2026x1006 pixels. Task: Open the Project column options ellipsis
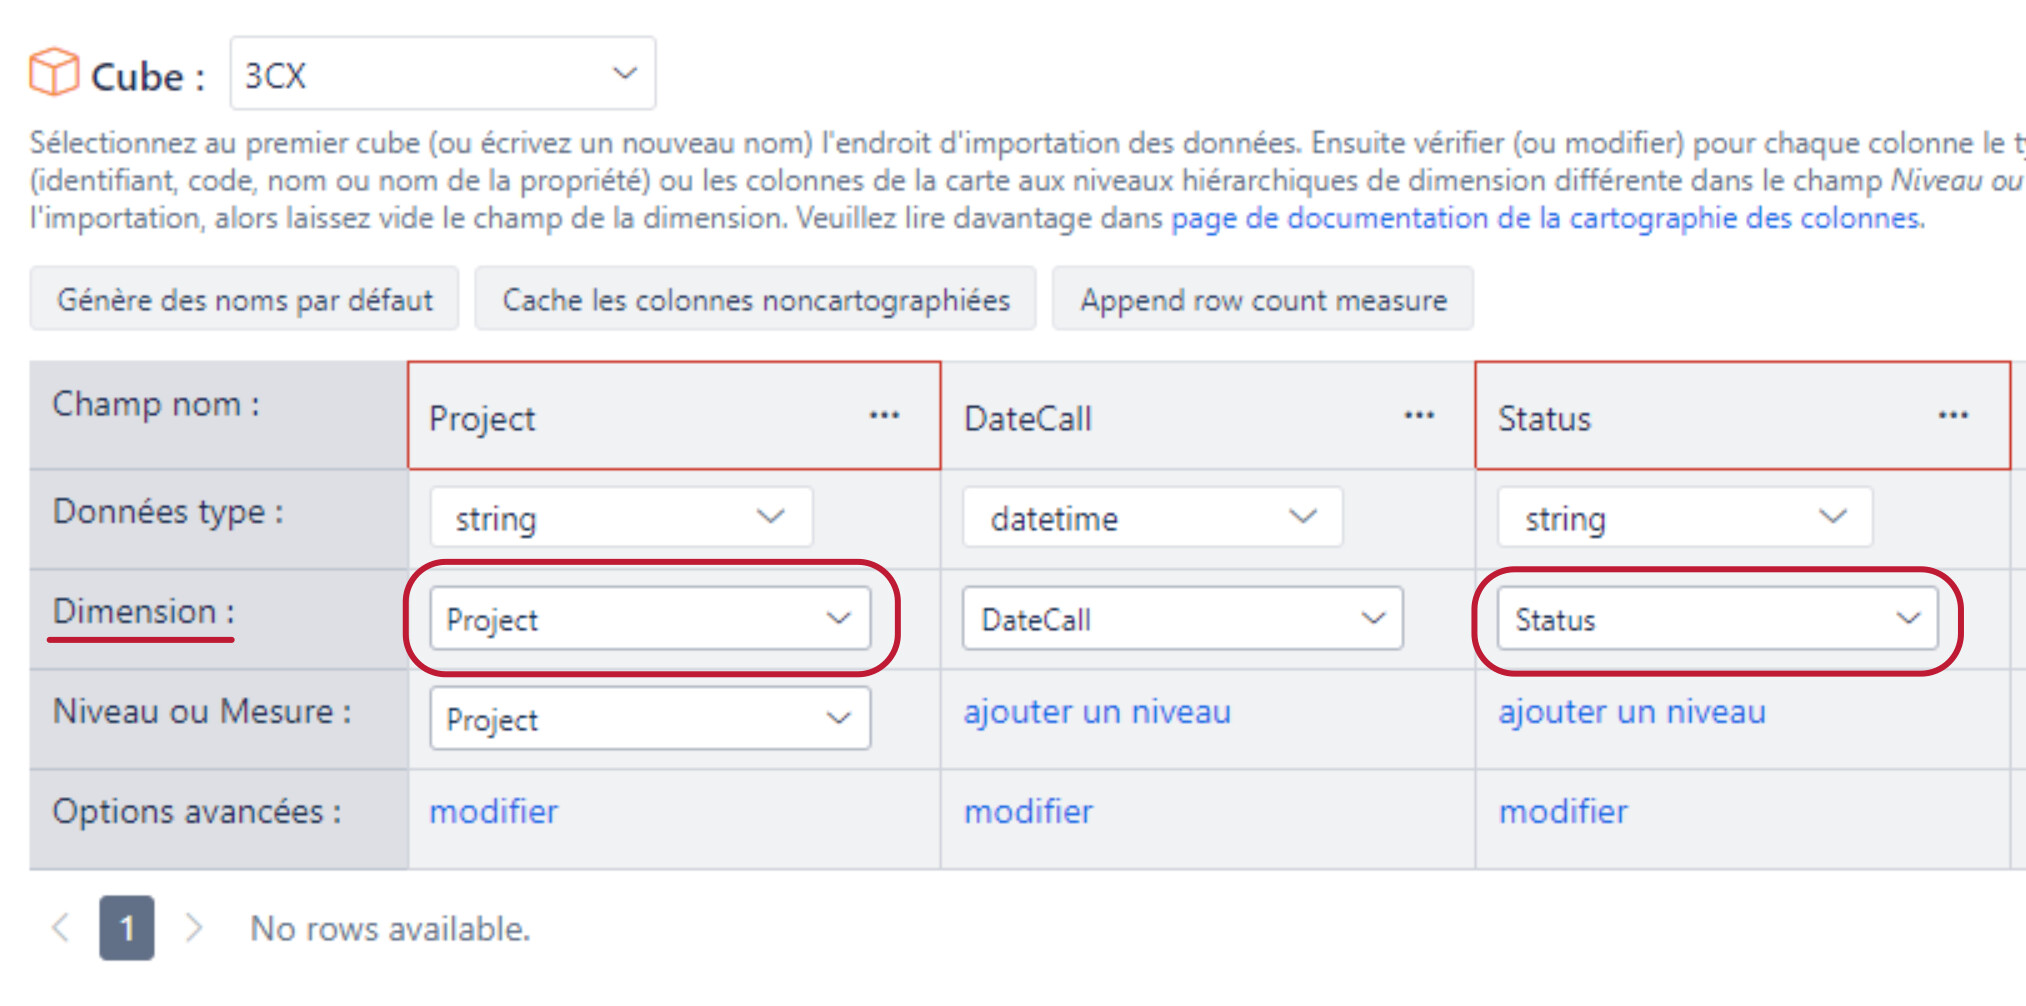point(884,416)
